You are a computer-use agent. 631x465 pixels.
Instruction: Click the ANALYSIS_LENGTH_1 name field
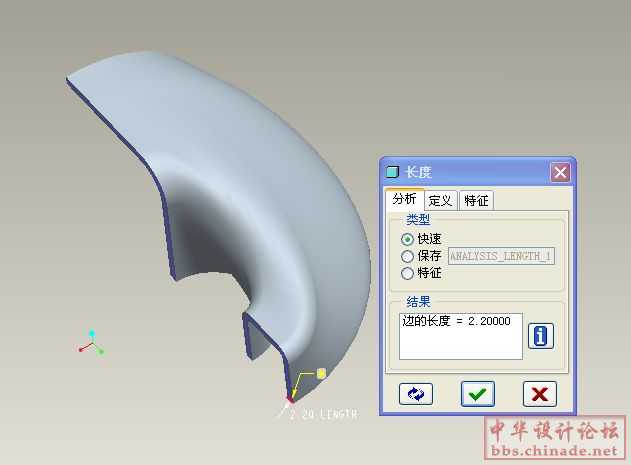(x=501, y=256)
